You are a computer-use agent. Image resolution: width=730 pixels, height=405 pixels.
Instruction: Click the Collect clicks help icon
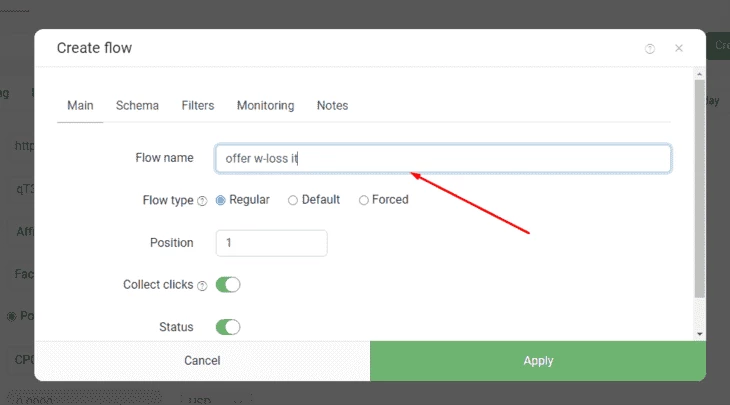tap(202, 286)
